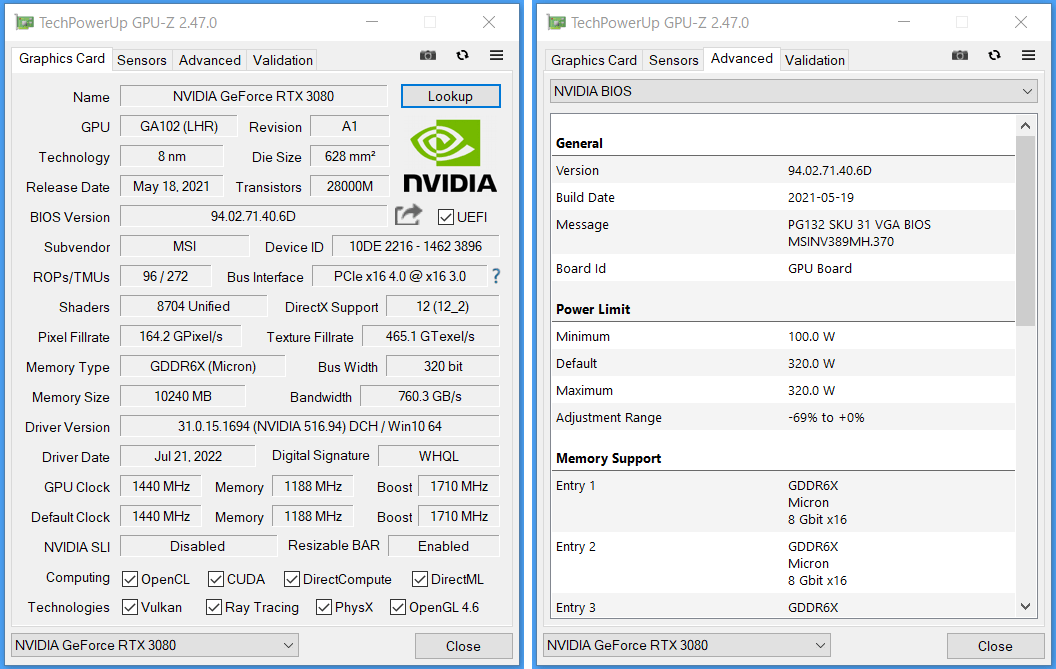The width and height of the screenshot is (1056, 669).
Task: Click the Subvendor MSI field
Action: click(x=185, y=247)
